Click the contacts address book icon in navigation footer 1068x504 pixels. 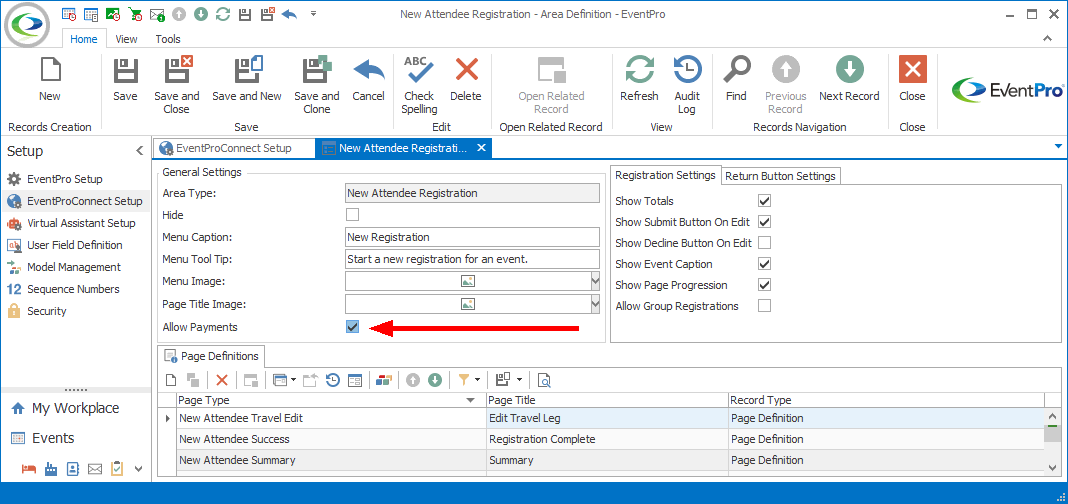tap(73, 469)
